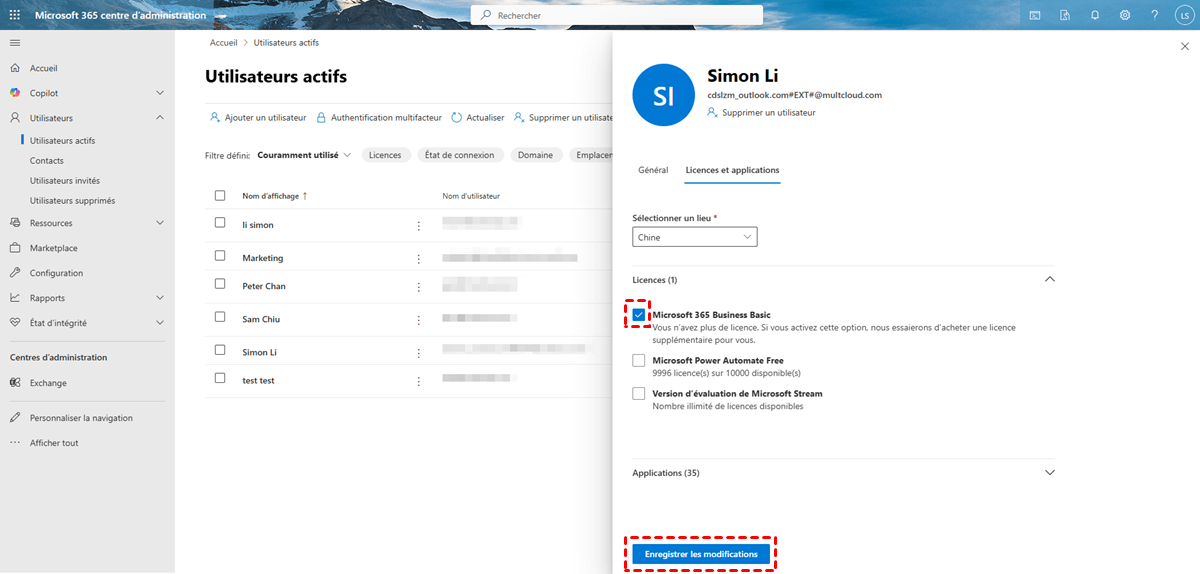This screenshot has height=574, width=1200.
Task: Uncheck Microsoft 365 Business Basic license
Action: [639, 314]
